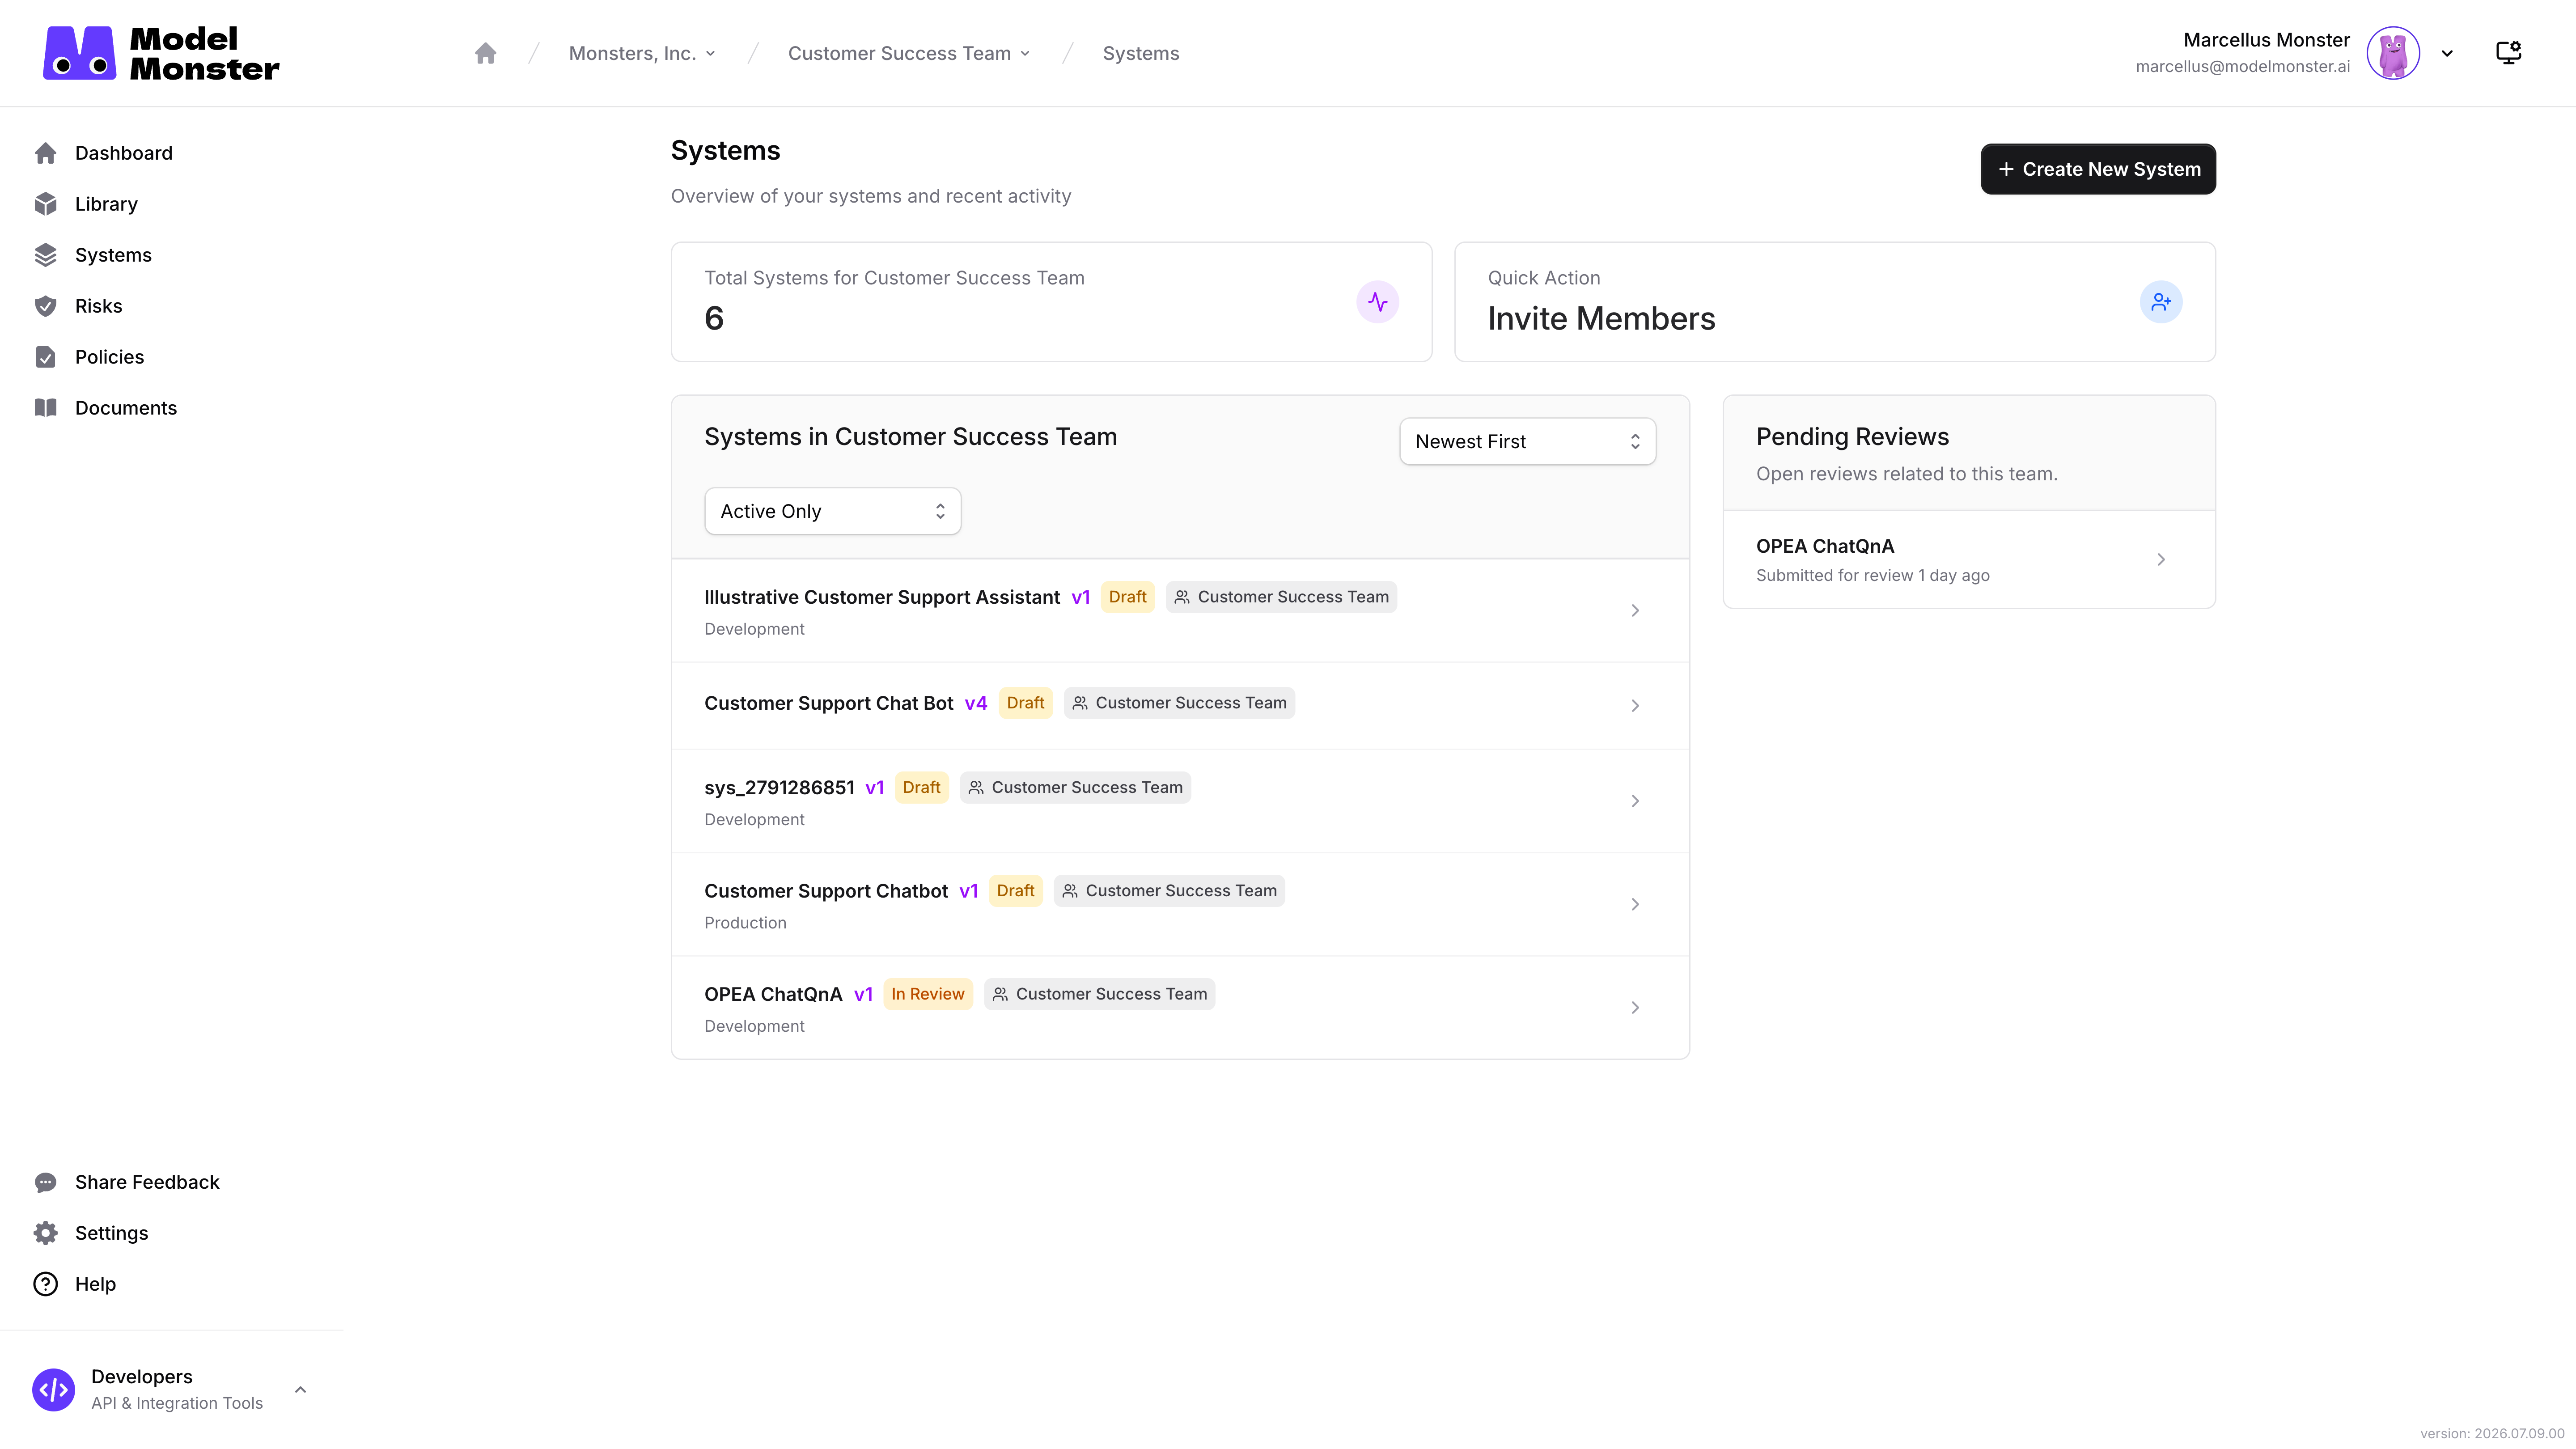Click the Developers code icon
The height and width of the screenshot is (1449, 2576).
coord(54,1390)
